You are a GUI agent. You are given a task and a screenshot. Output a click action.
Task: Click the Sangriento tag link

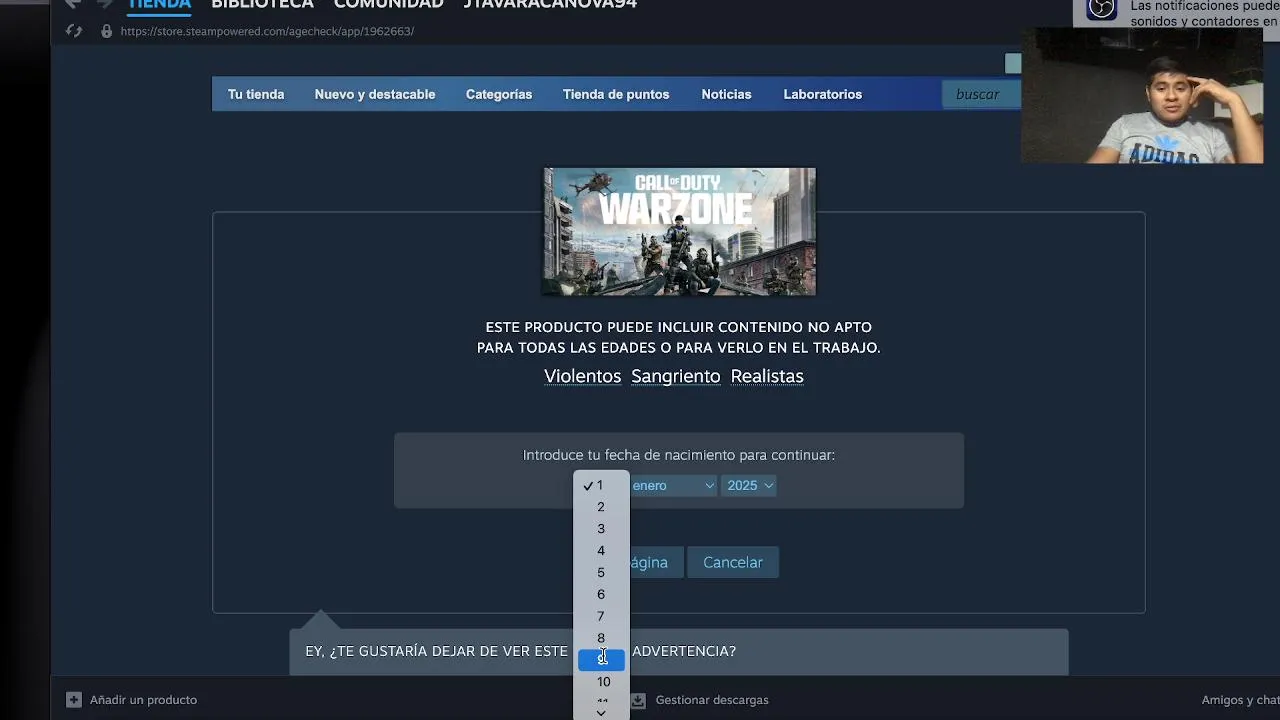[676, 376]
